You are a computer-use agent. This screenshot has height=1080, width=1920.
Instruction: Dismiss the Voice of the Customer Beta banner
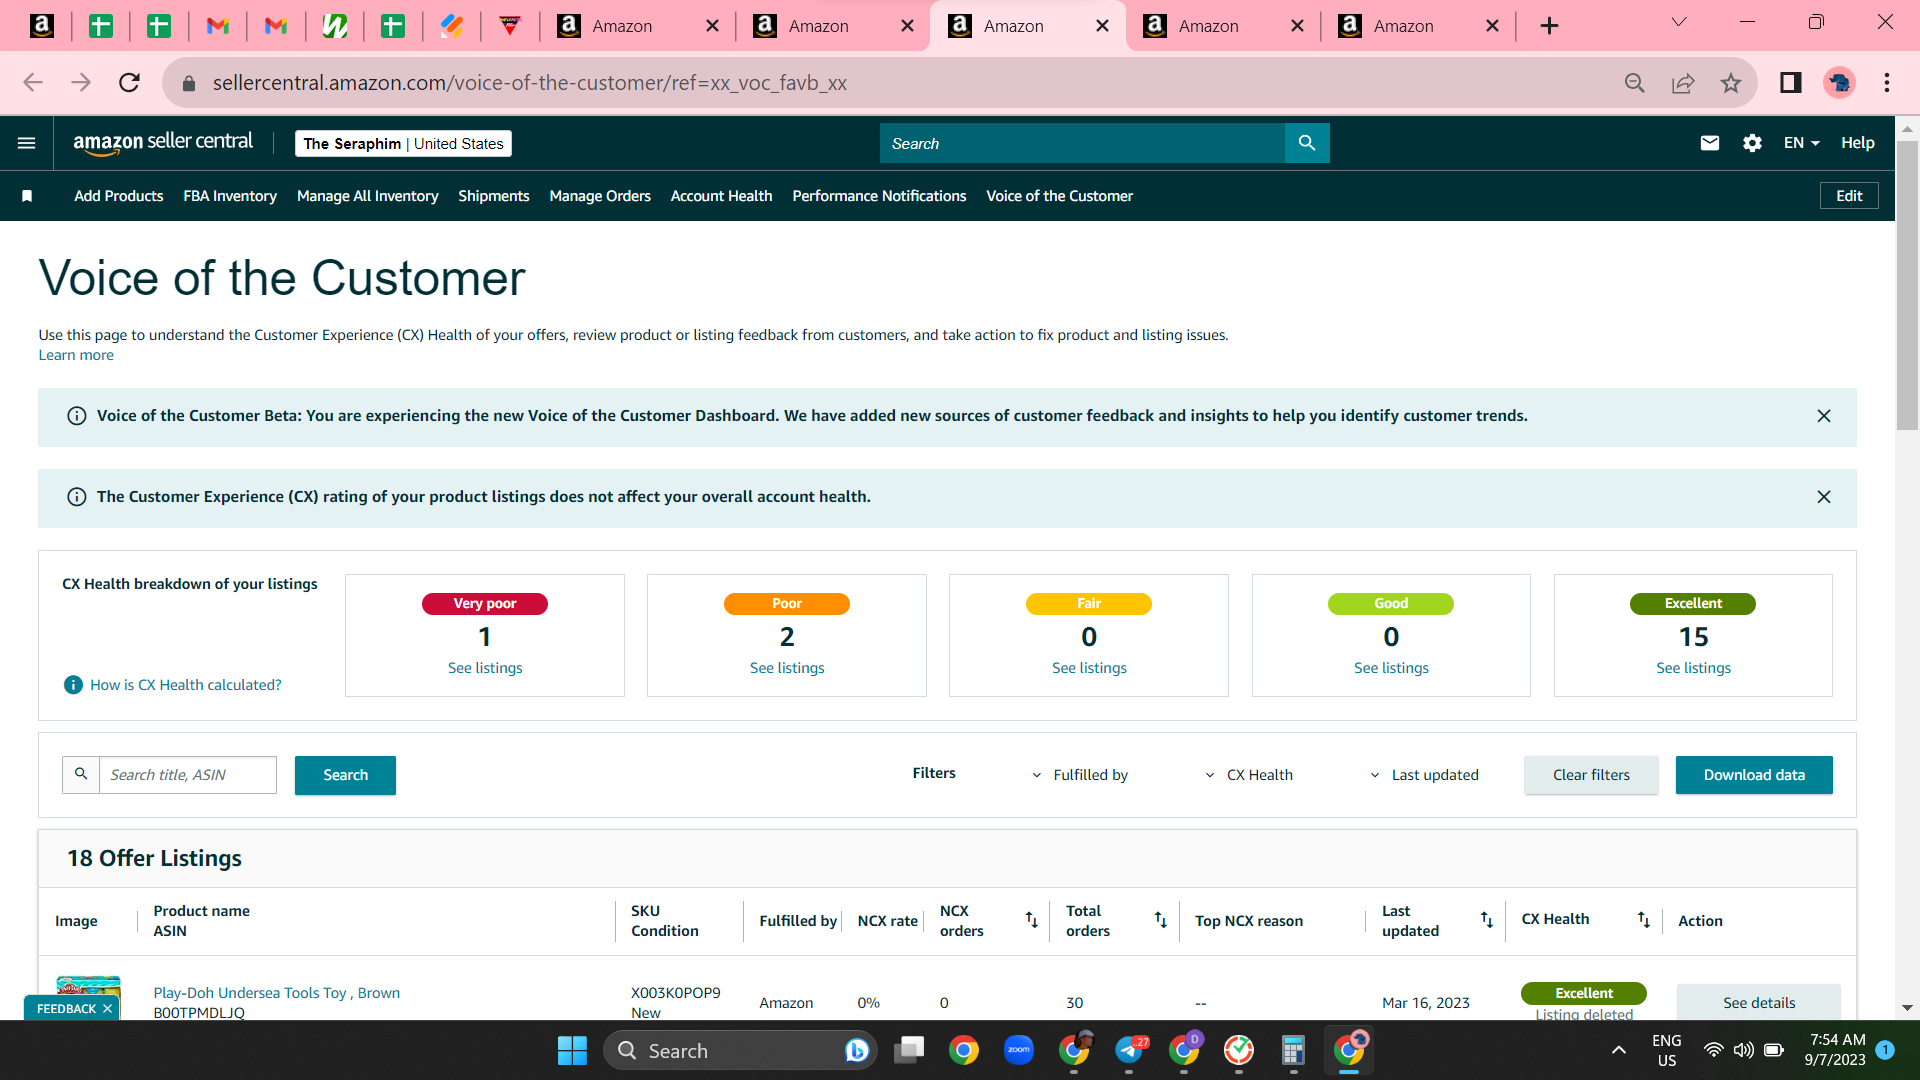click(x=1824, y=416)
